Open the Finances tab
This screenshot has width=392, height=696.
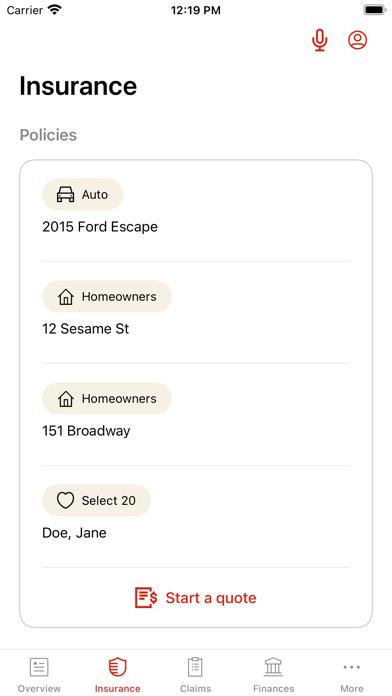[x=273, y=675]
